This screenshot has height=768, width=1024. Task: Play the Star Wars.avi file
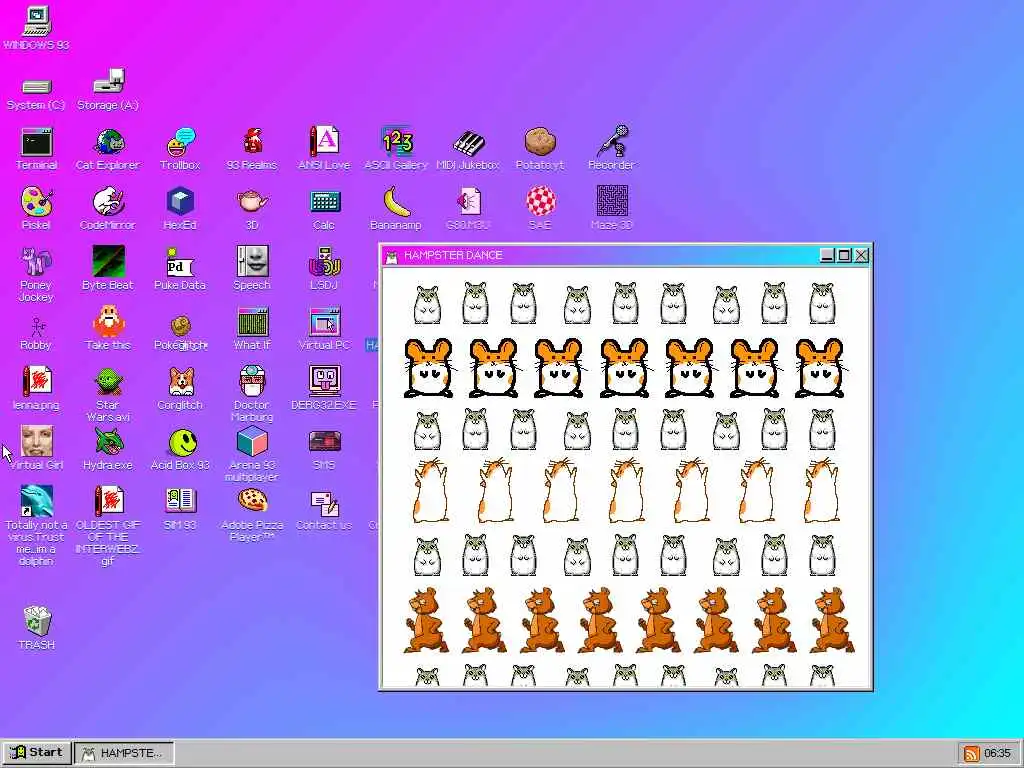pyautogui.click(x=108, y=383)
